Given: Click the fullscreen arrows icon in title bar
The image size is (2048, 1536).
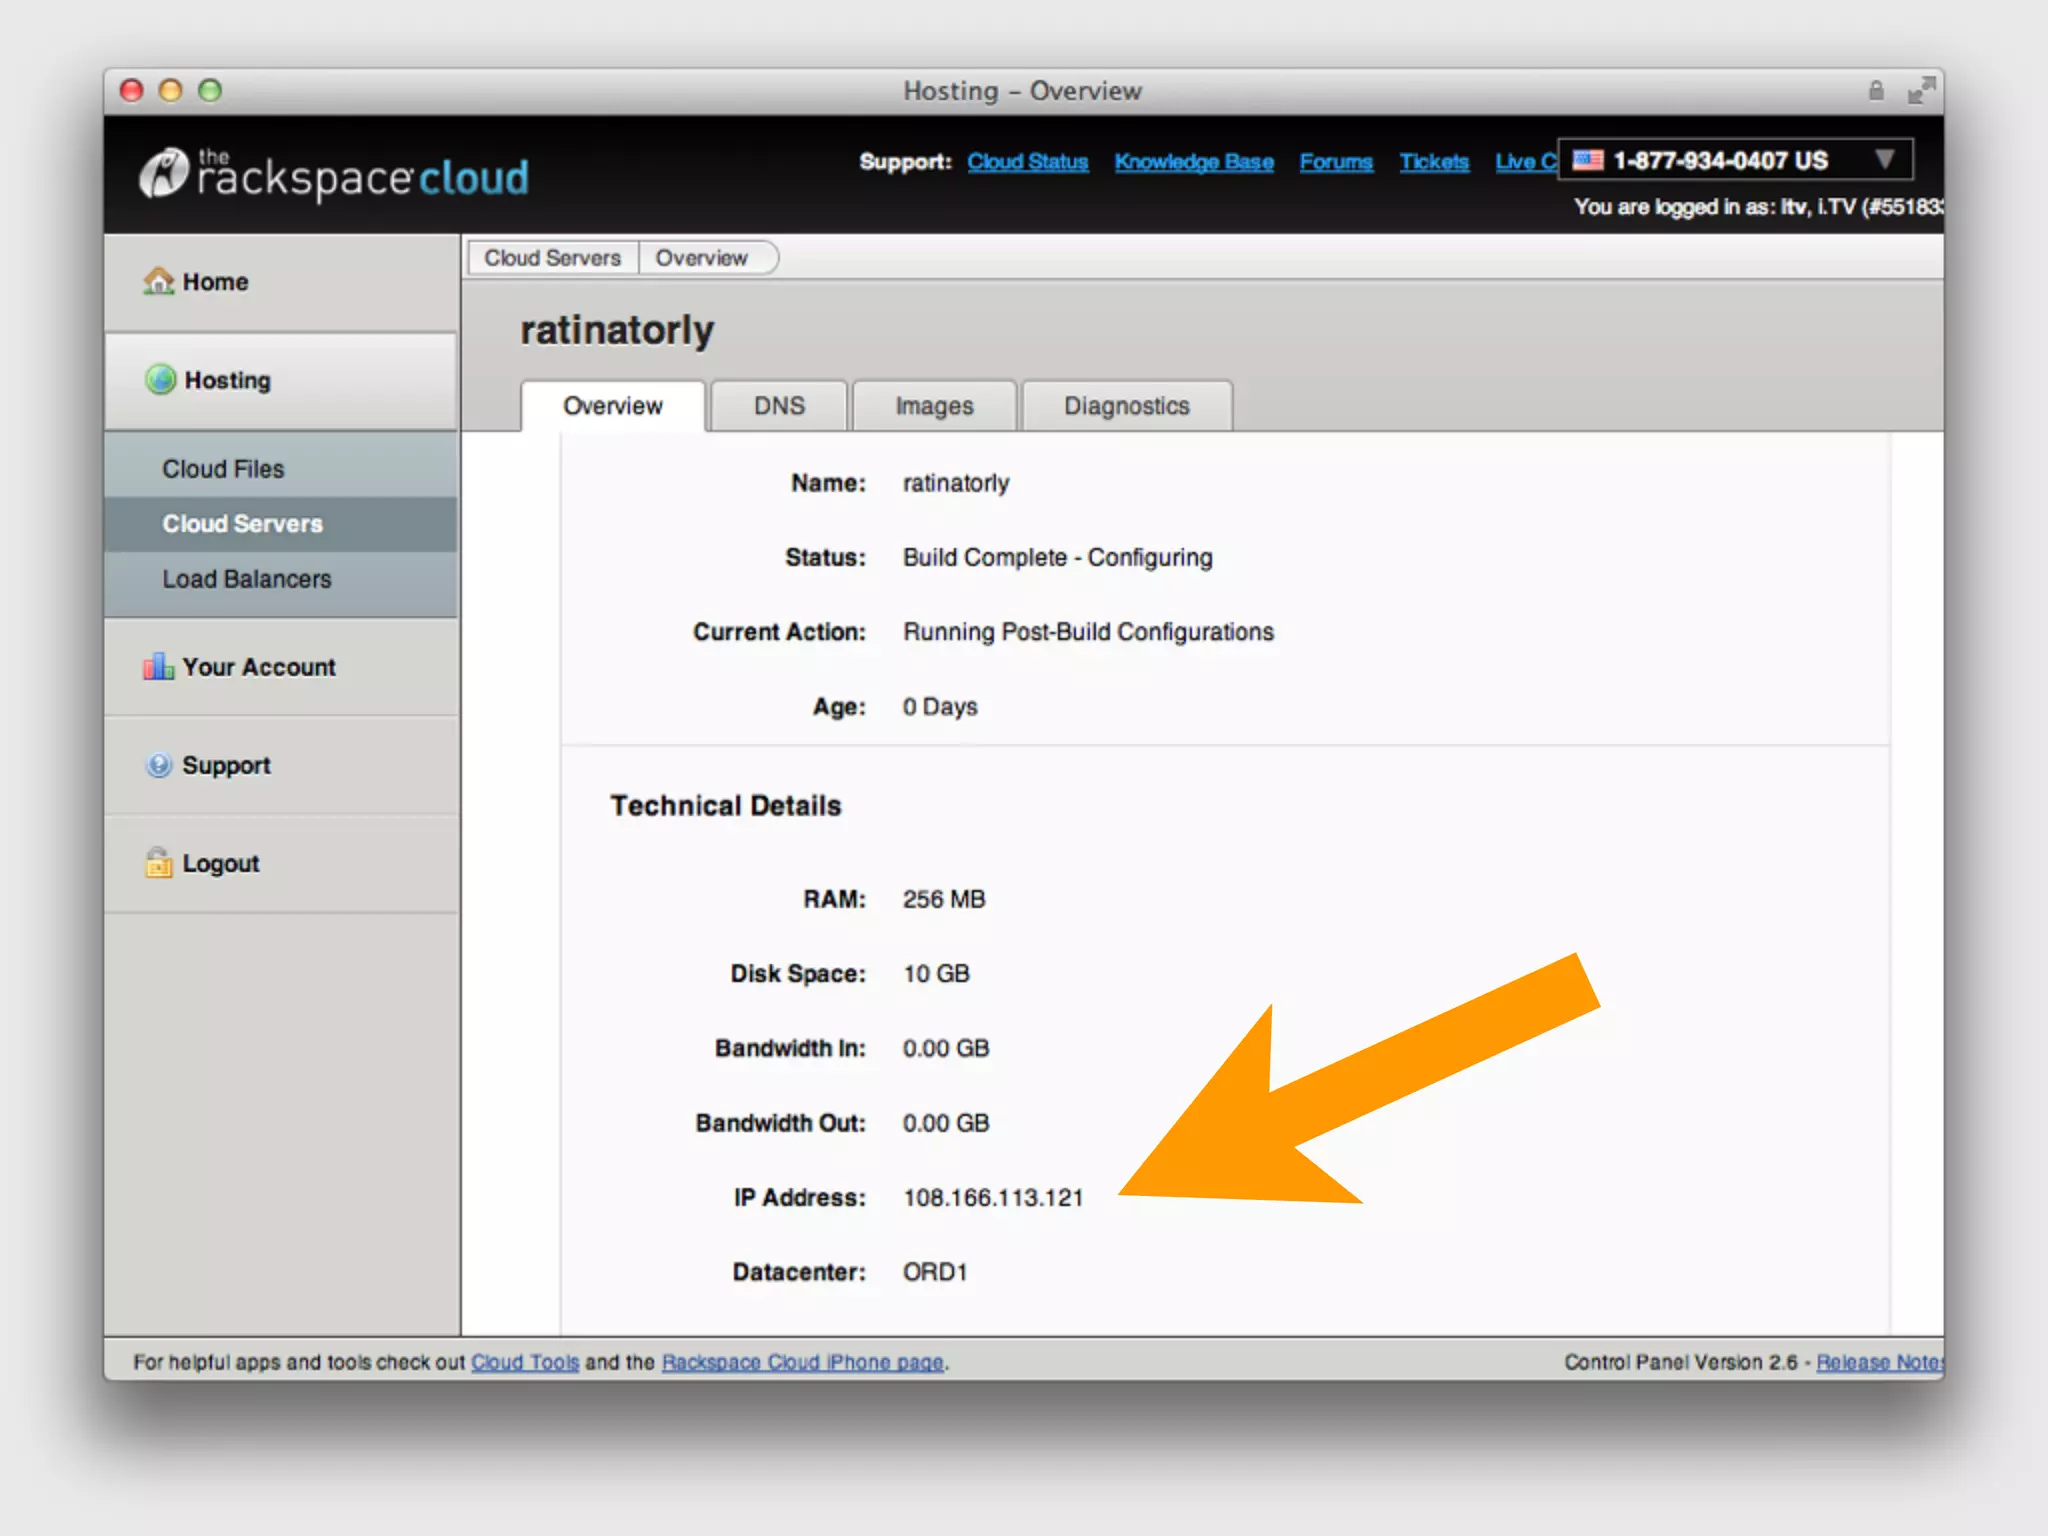Looking at the screenshot, I should point(1920,91).
